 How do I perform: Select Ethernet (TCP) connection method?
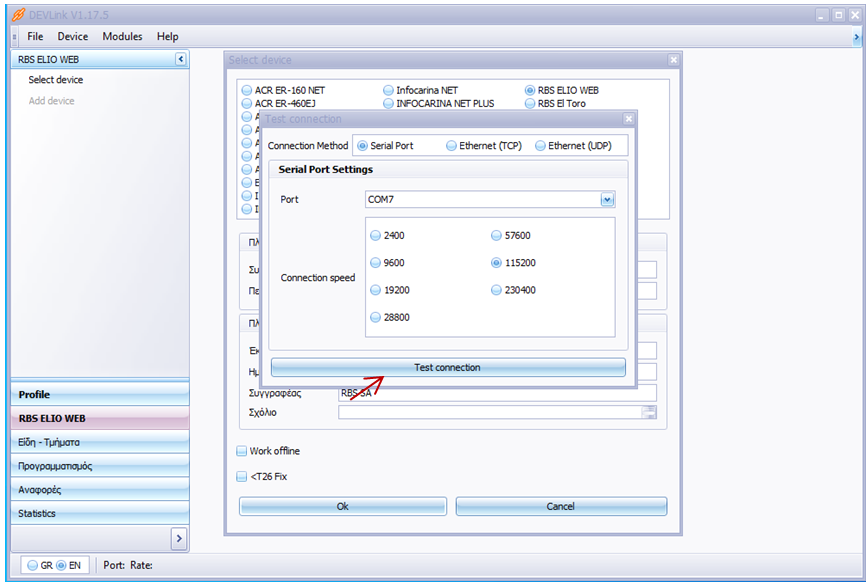coord(452,146)
